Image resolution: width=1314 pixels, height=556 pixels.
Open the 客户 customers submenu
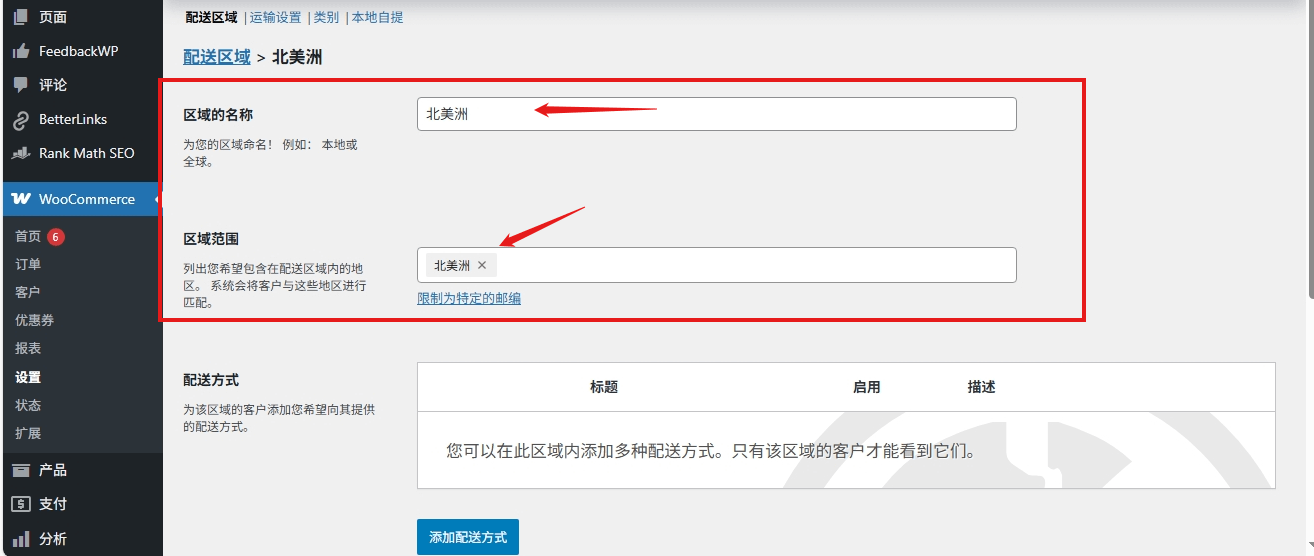[28, 292]
